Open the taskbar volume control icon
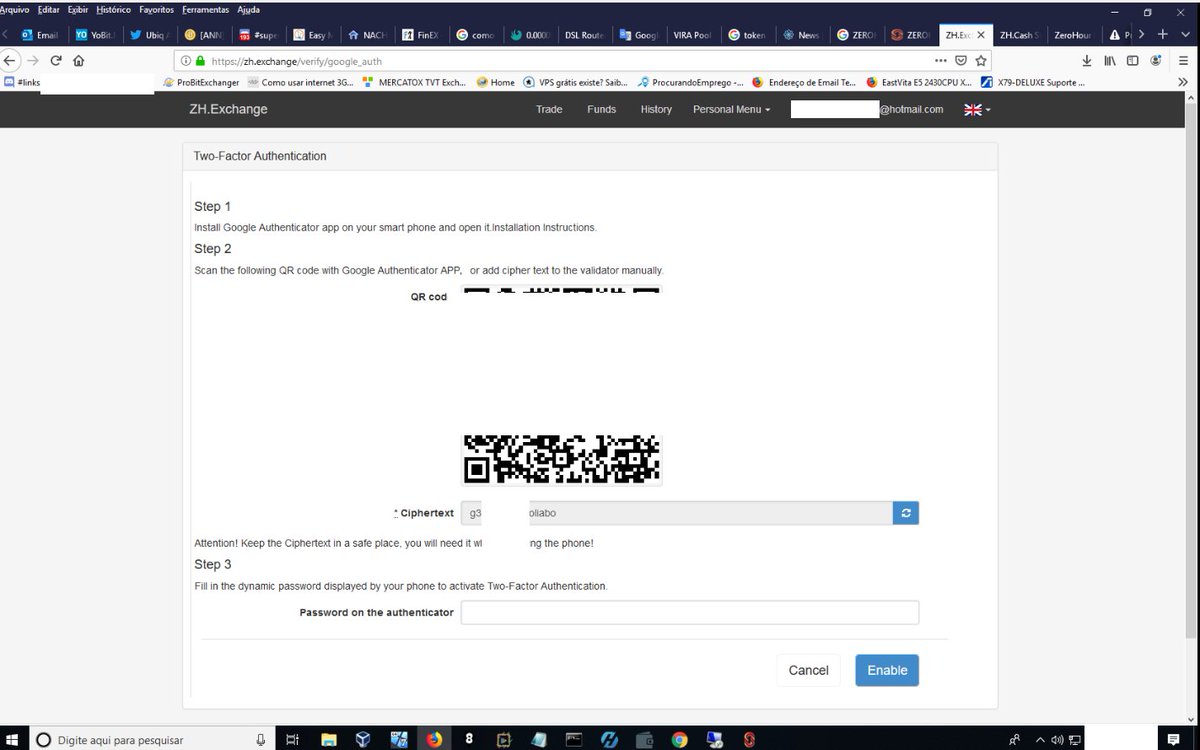The image size is (1200, 750). coord(1057,740)
